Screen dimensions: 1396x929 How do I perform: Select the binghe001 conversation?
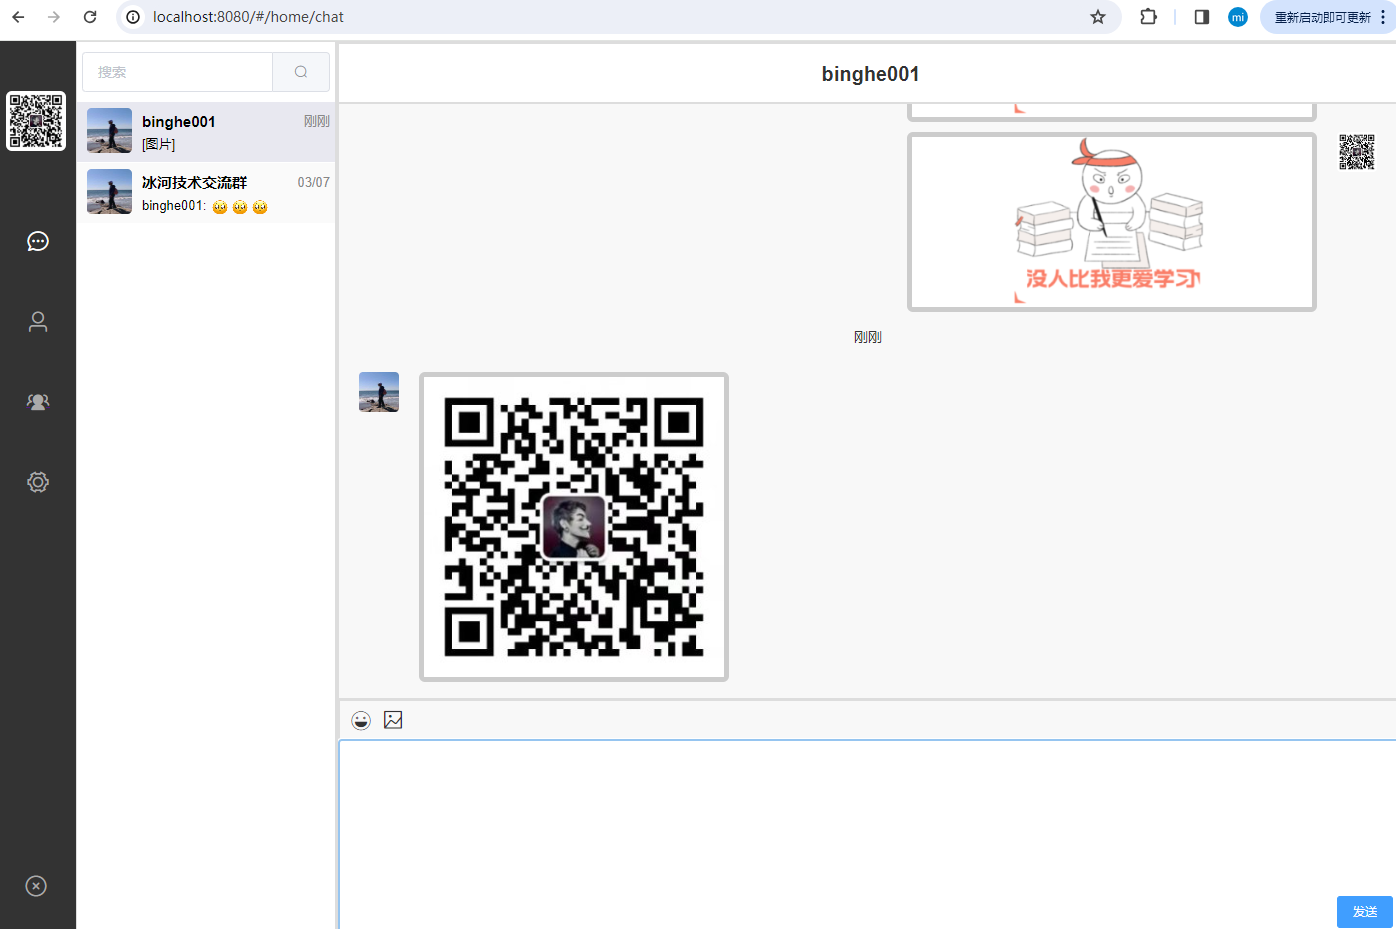tap(207, 132)
